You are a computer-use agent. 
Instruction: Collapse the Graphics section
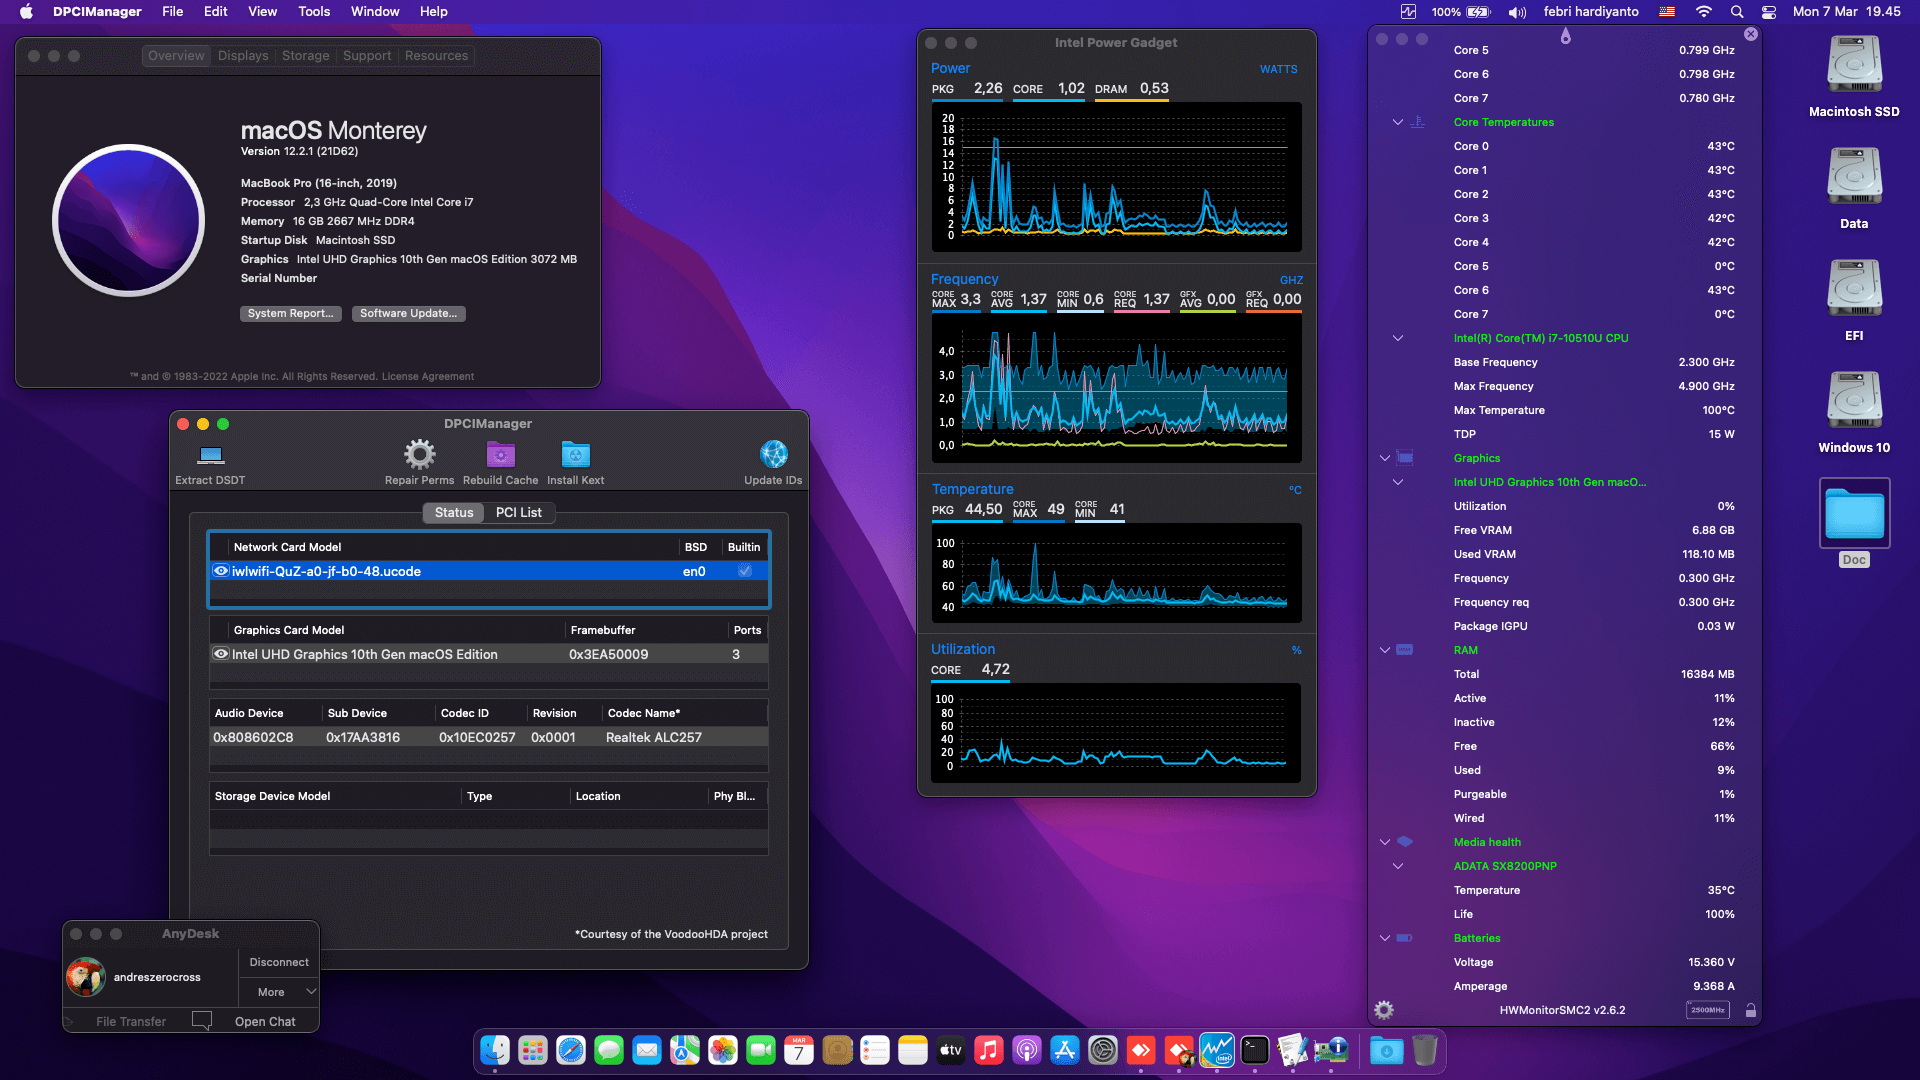tap(1385, 458)
